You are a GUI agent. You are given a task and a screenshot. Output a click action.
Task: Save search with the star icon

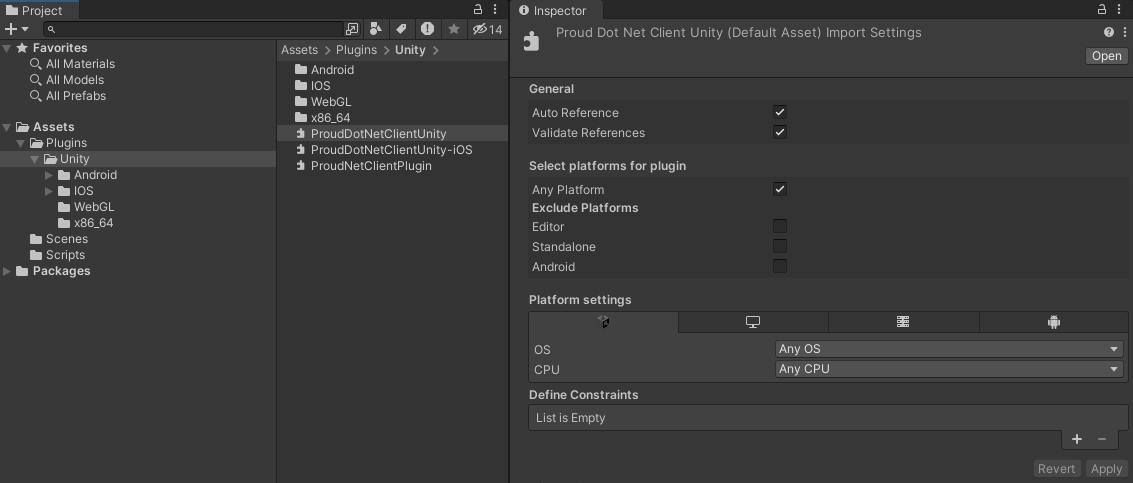(453, 29)
